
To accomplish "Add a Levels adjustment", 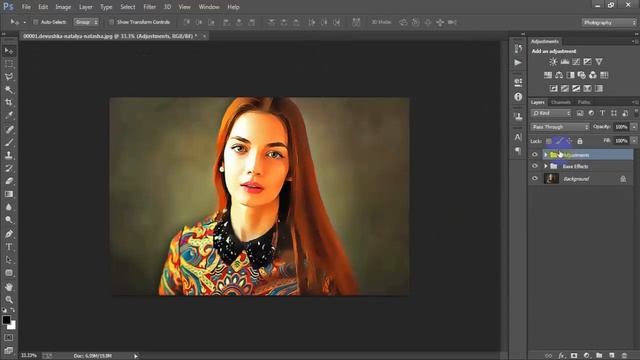I will tap(565, 62).
